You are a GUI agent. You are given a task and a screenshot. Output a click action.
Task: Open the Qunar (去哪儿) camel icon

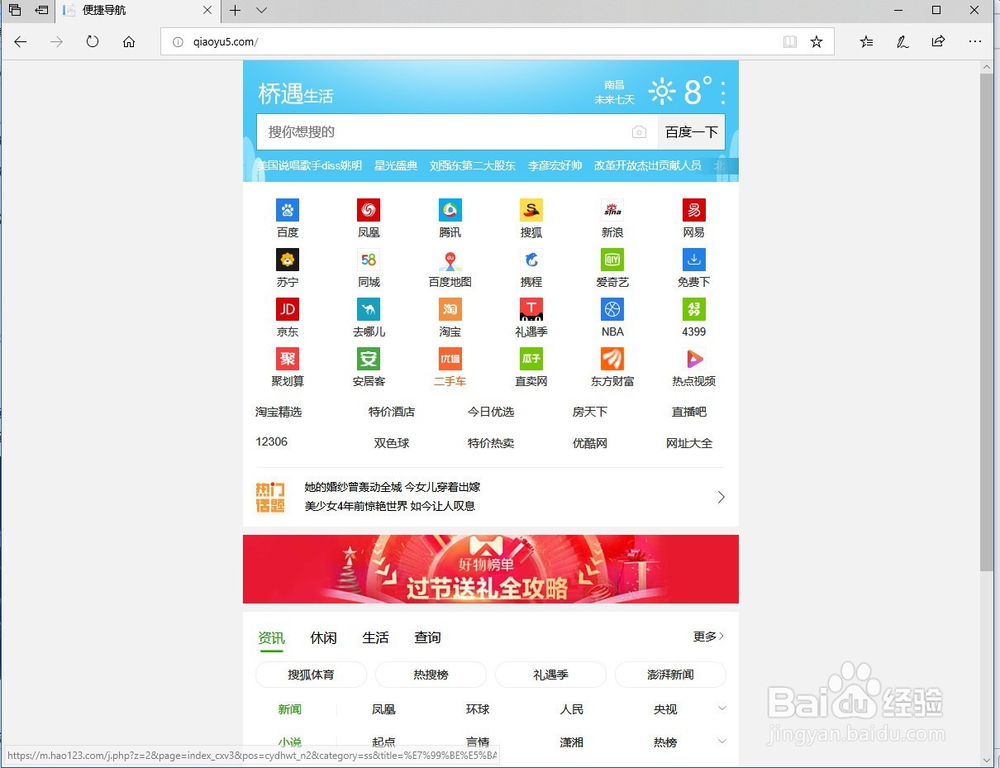pyautogui.click(x=369, y=309)
